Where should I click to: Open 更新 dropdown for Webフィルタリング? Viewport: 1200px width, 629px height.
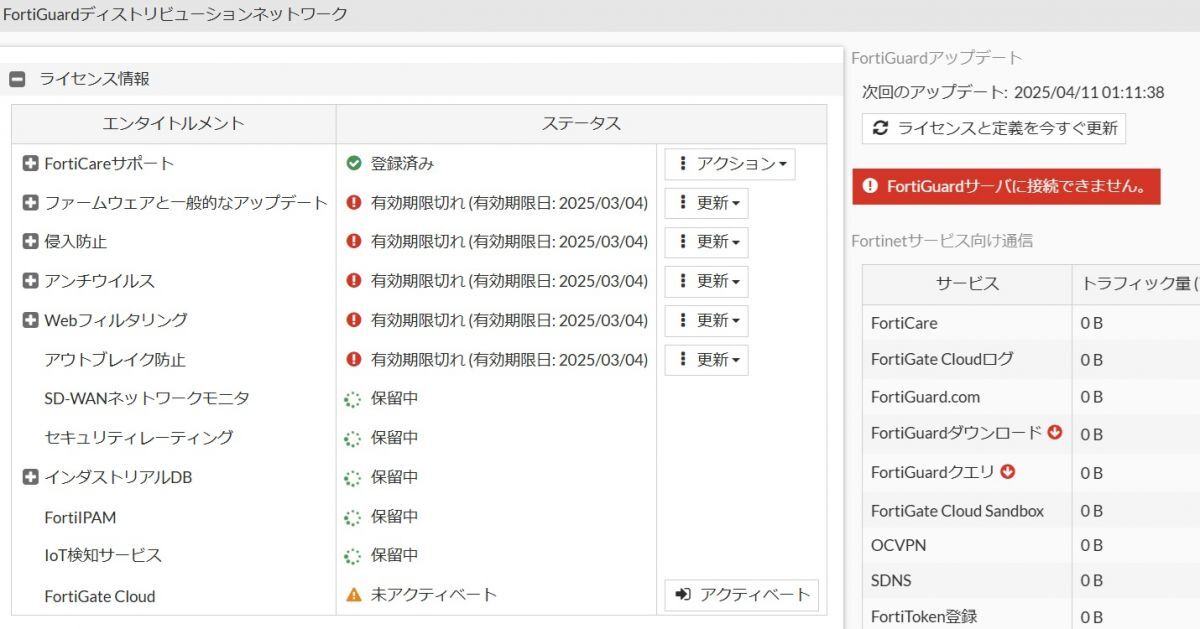pos(706,320)
